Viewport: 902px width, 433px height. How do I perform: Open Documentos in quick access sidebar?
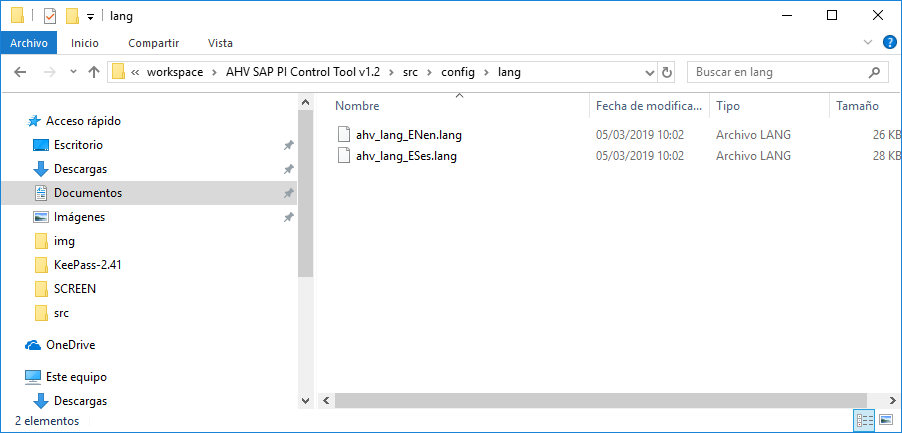(88, 193)
